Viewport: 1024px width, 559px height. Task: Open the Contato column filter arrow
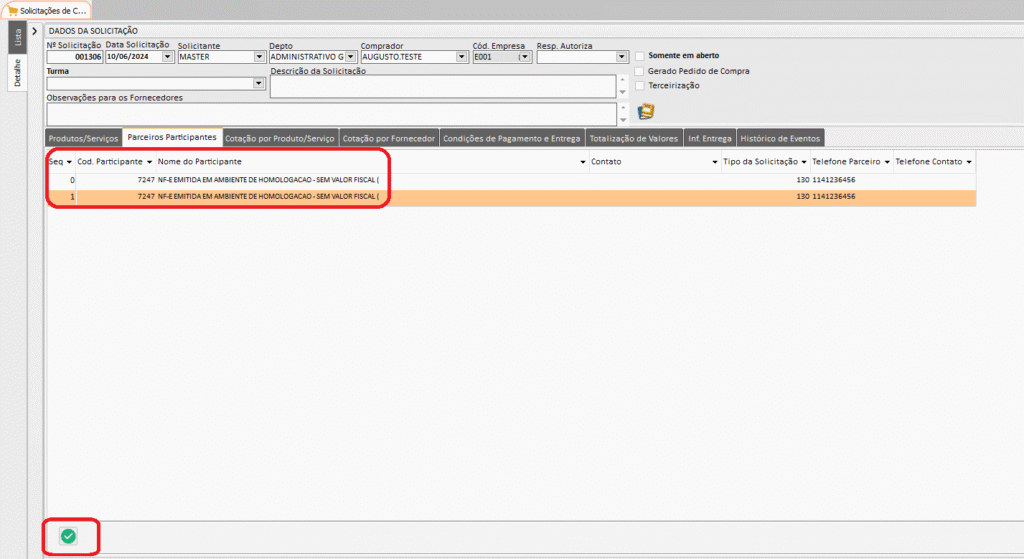coord(714,162)
